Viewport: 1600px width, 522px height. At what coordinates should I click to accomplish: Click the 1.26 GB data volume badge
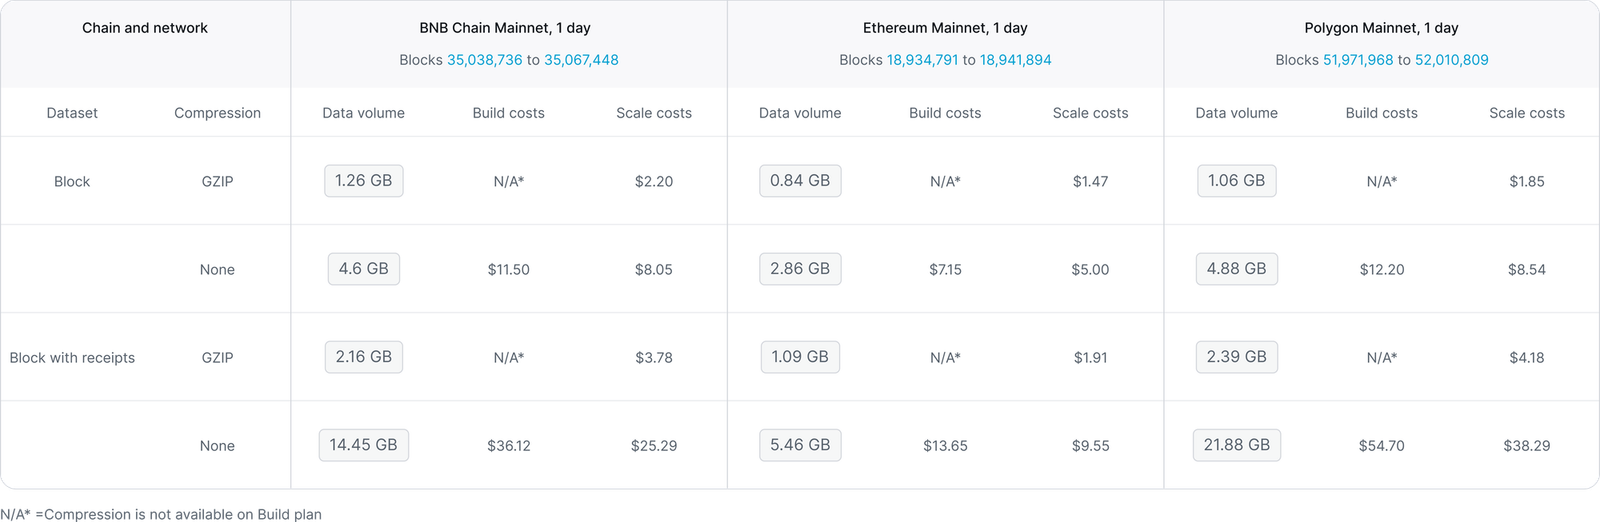pos(364,181)
